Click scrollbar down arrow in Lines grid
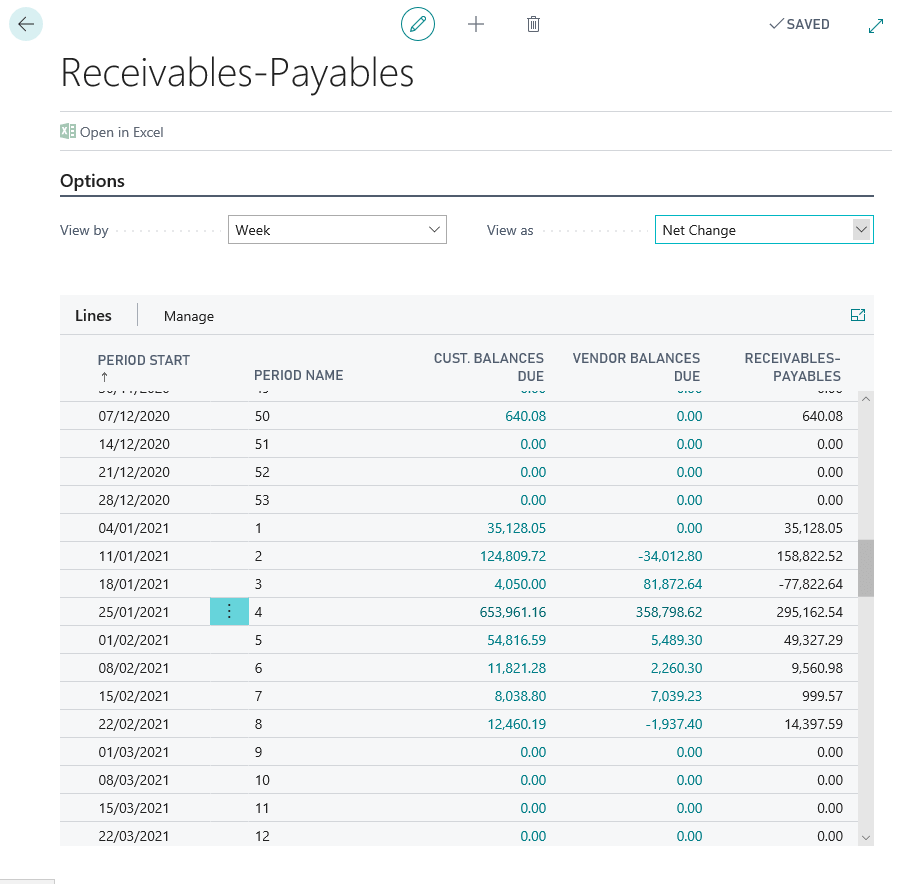The width and height of the screenshot is (923, 884). [x=866, y=838]
